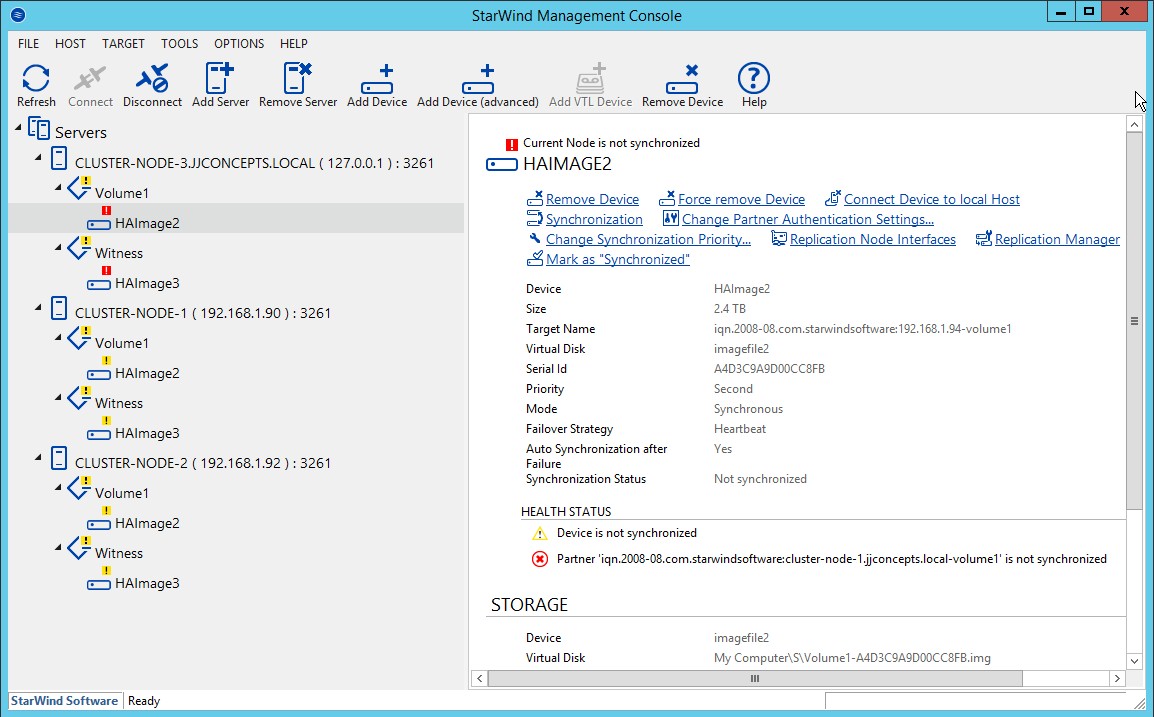
Task: Select Volume1 label under CLUSTER-NODE-2
Action: pos(122,493)
